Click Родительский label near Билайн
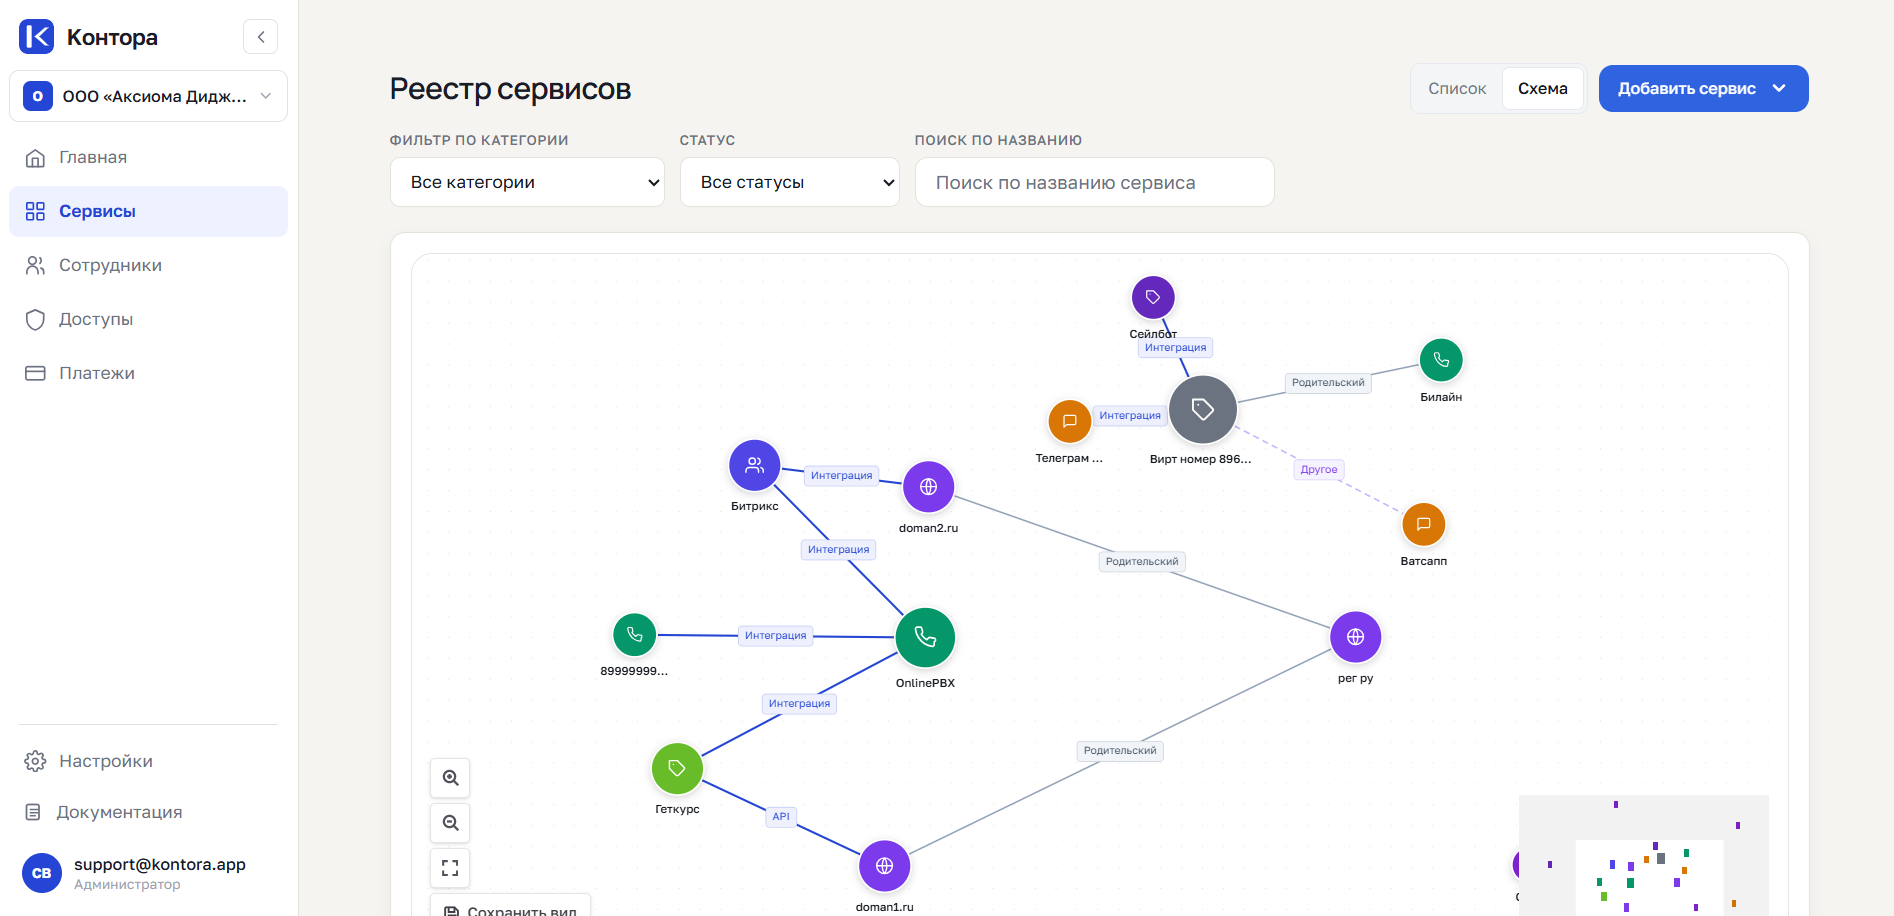 pos(1328,382)
